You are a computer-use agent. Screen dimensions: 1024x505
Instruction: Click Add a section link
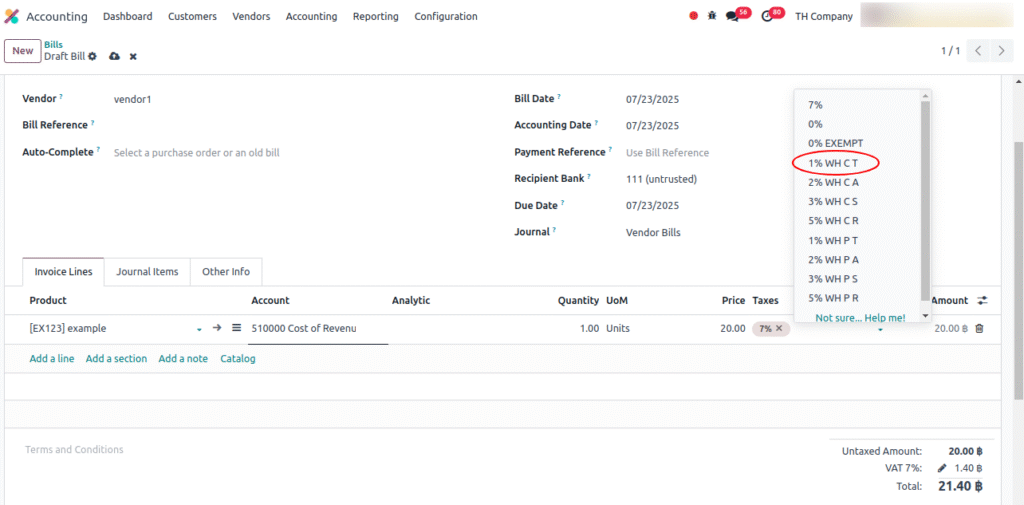(116, 359)
